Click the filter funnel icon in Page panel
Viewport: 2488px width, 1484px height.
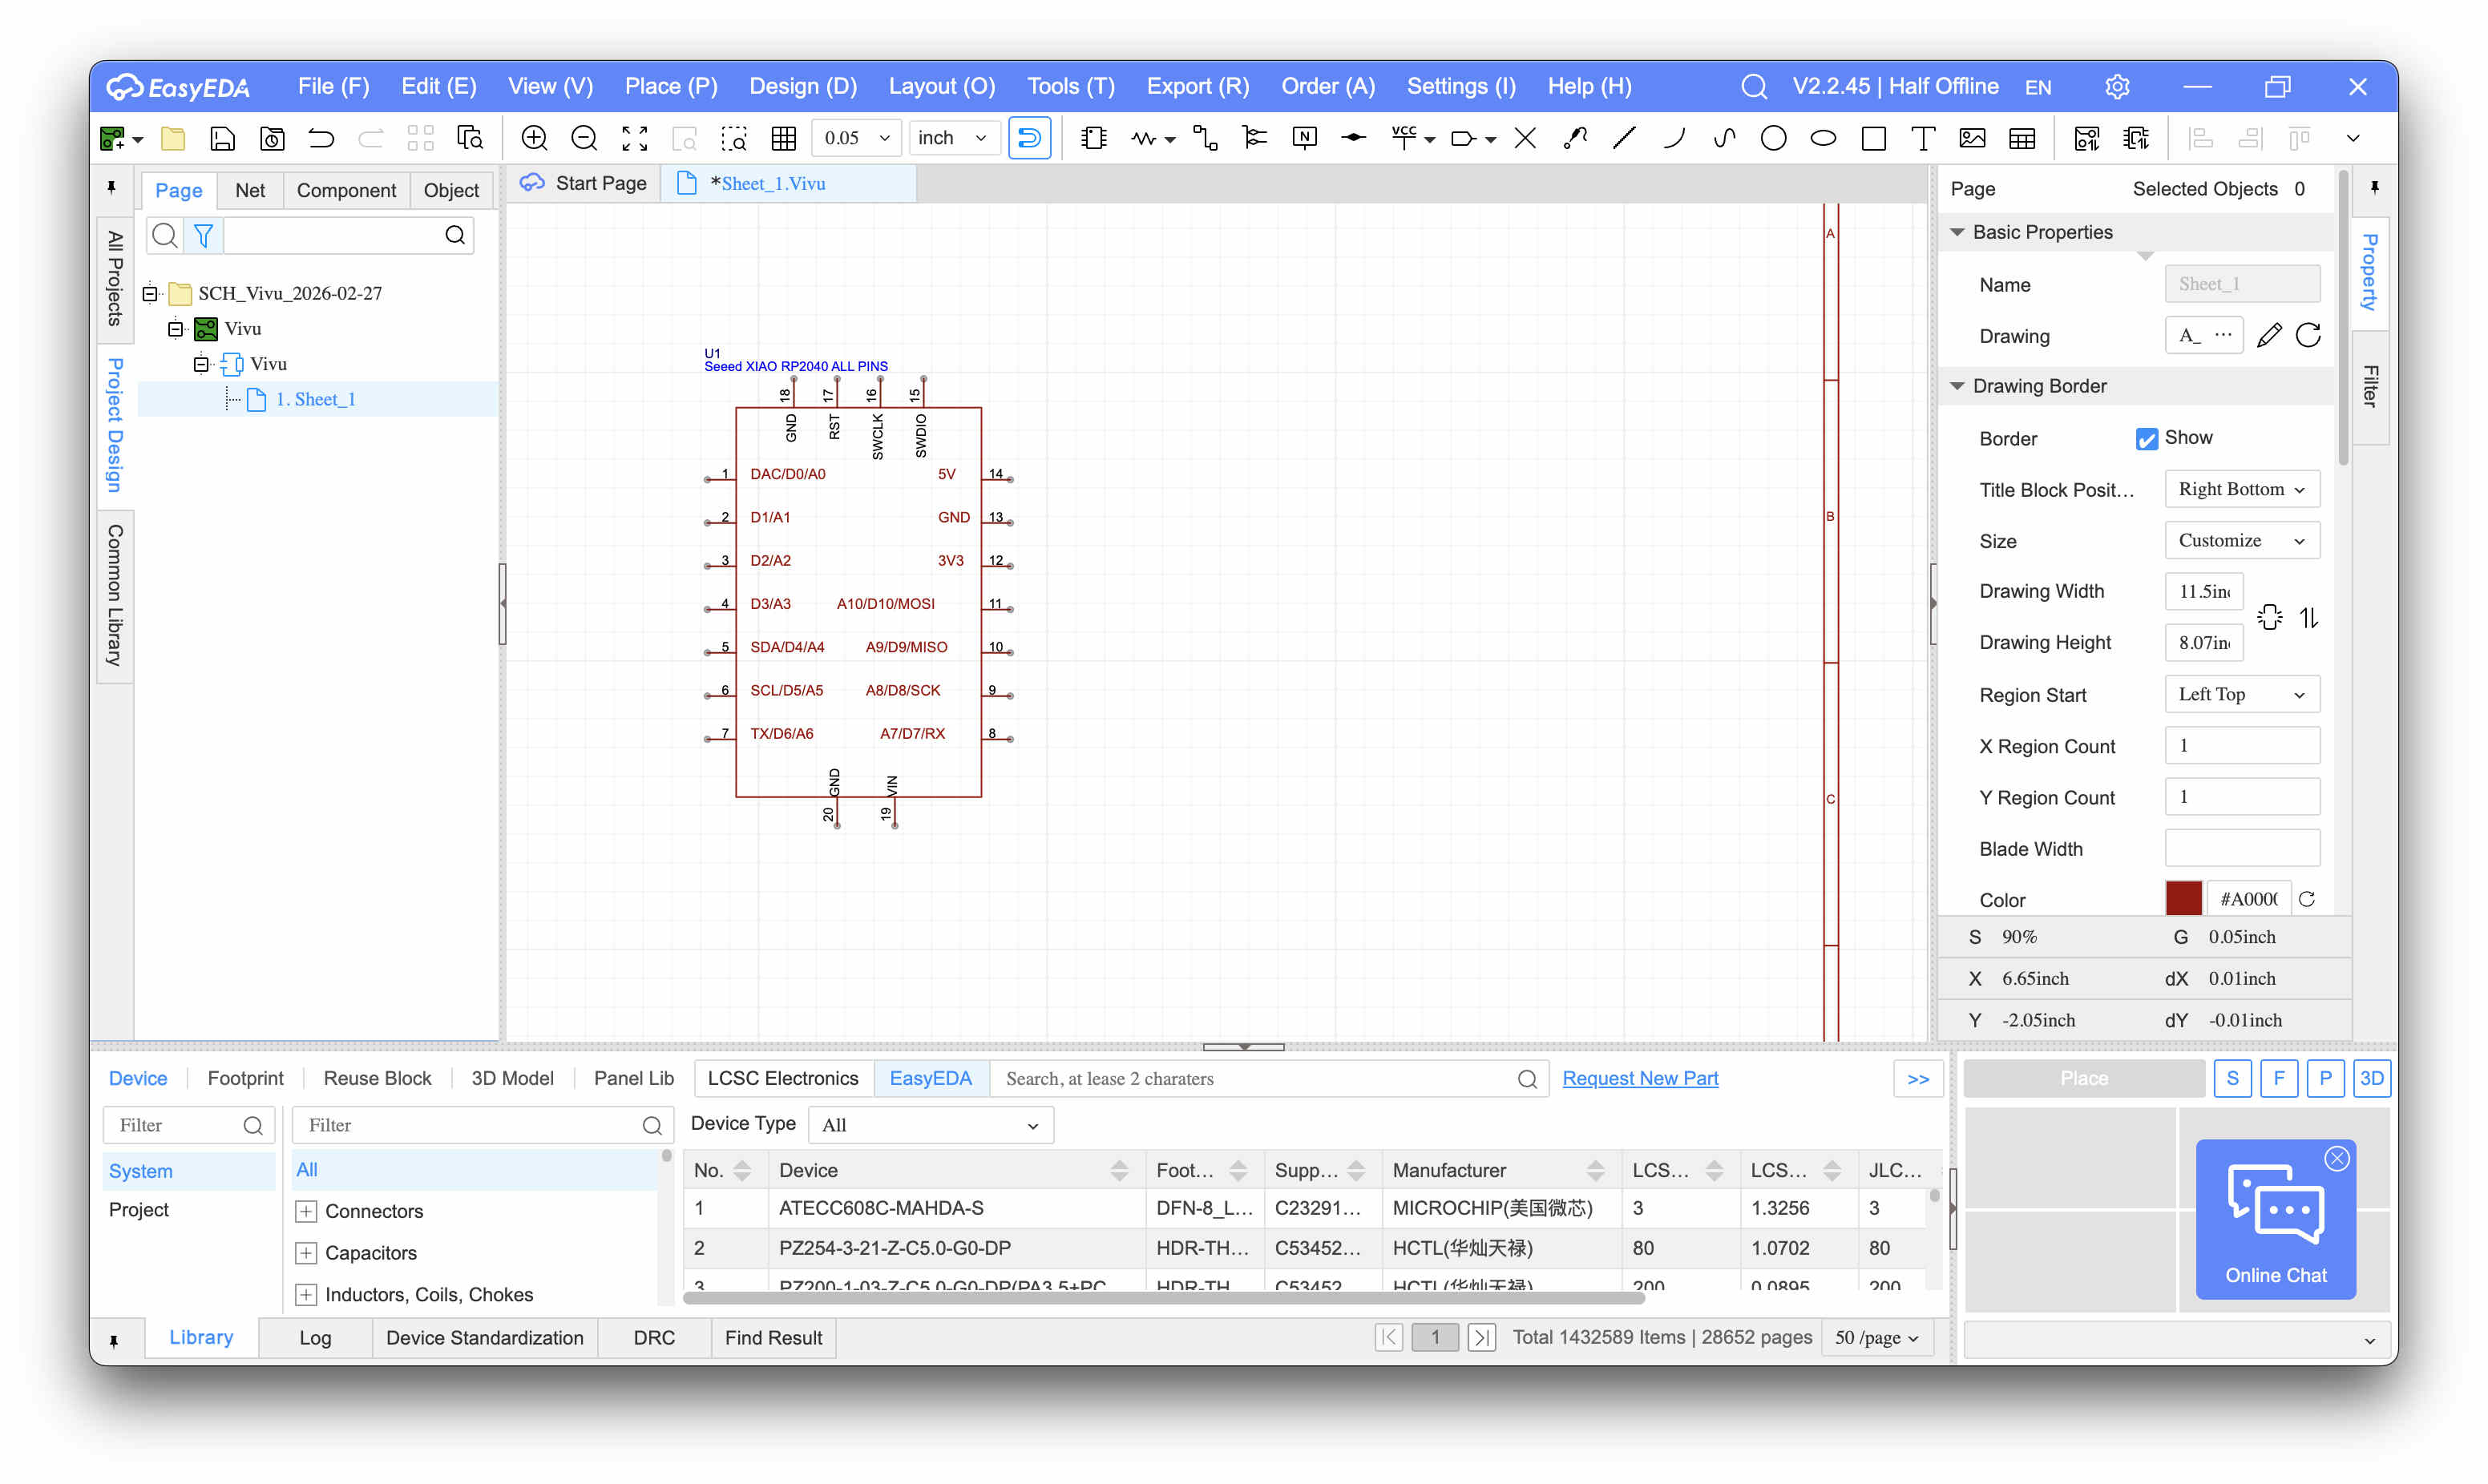204,235
